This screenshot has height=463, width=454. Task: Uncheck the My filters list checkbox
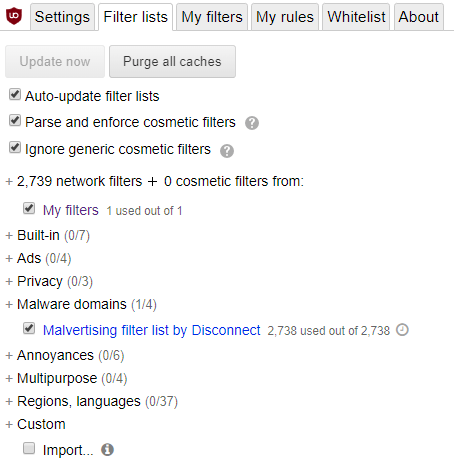pos(29,208)
